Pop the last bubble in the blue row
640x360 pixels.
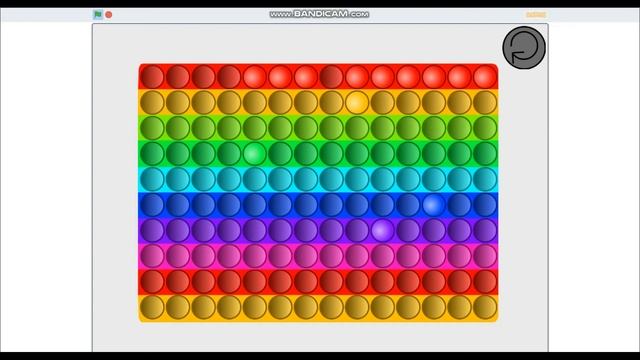(485, 204)
